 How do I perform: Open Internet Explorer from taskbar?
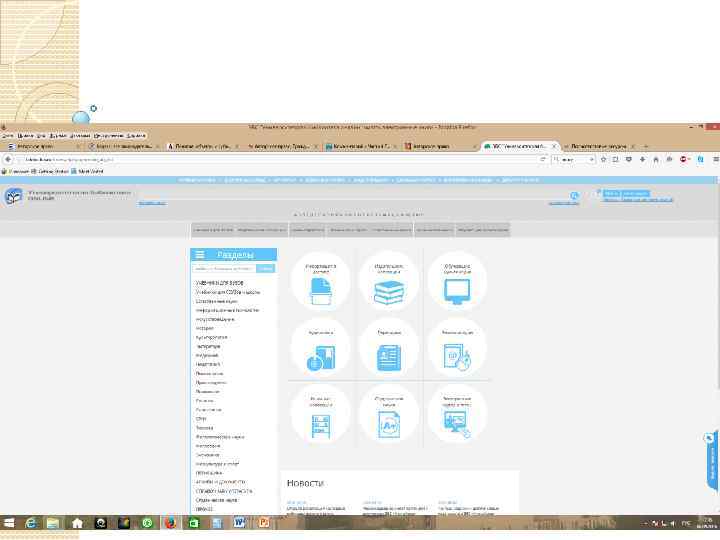(31, 523)
